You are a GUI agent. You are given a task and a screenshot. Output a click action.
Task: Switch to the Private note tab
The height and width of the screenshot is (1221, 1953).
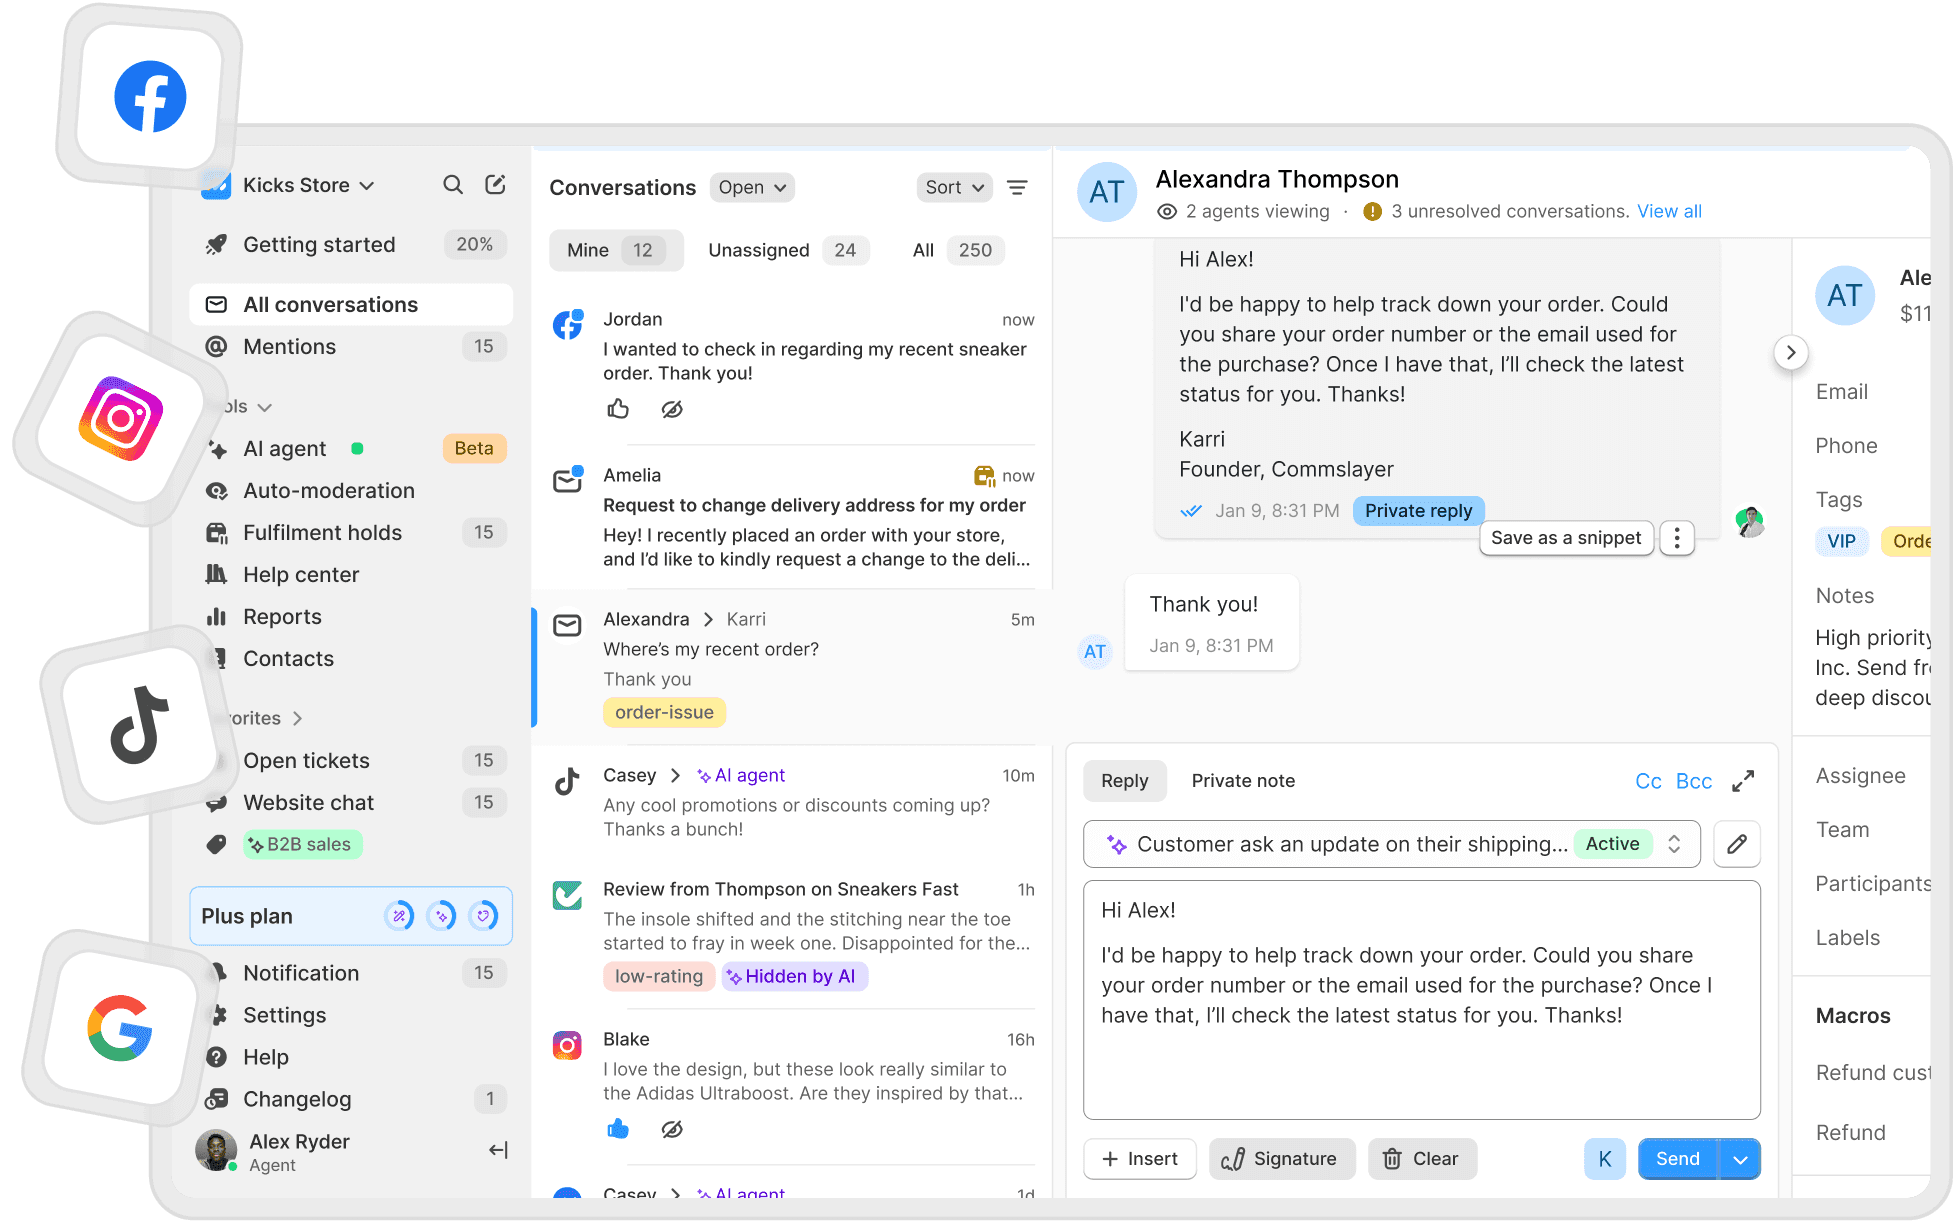click(x=1243, y=781)
